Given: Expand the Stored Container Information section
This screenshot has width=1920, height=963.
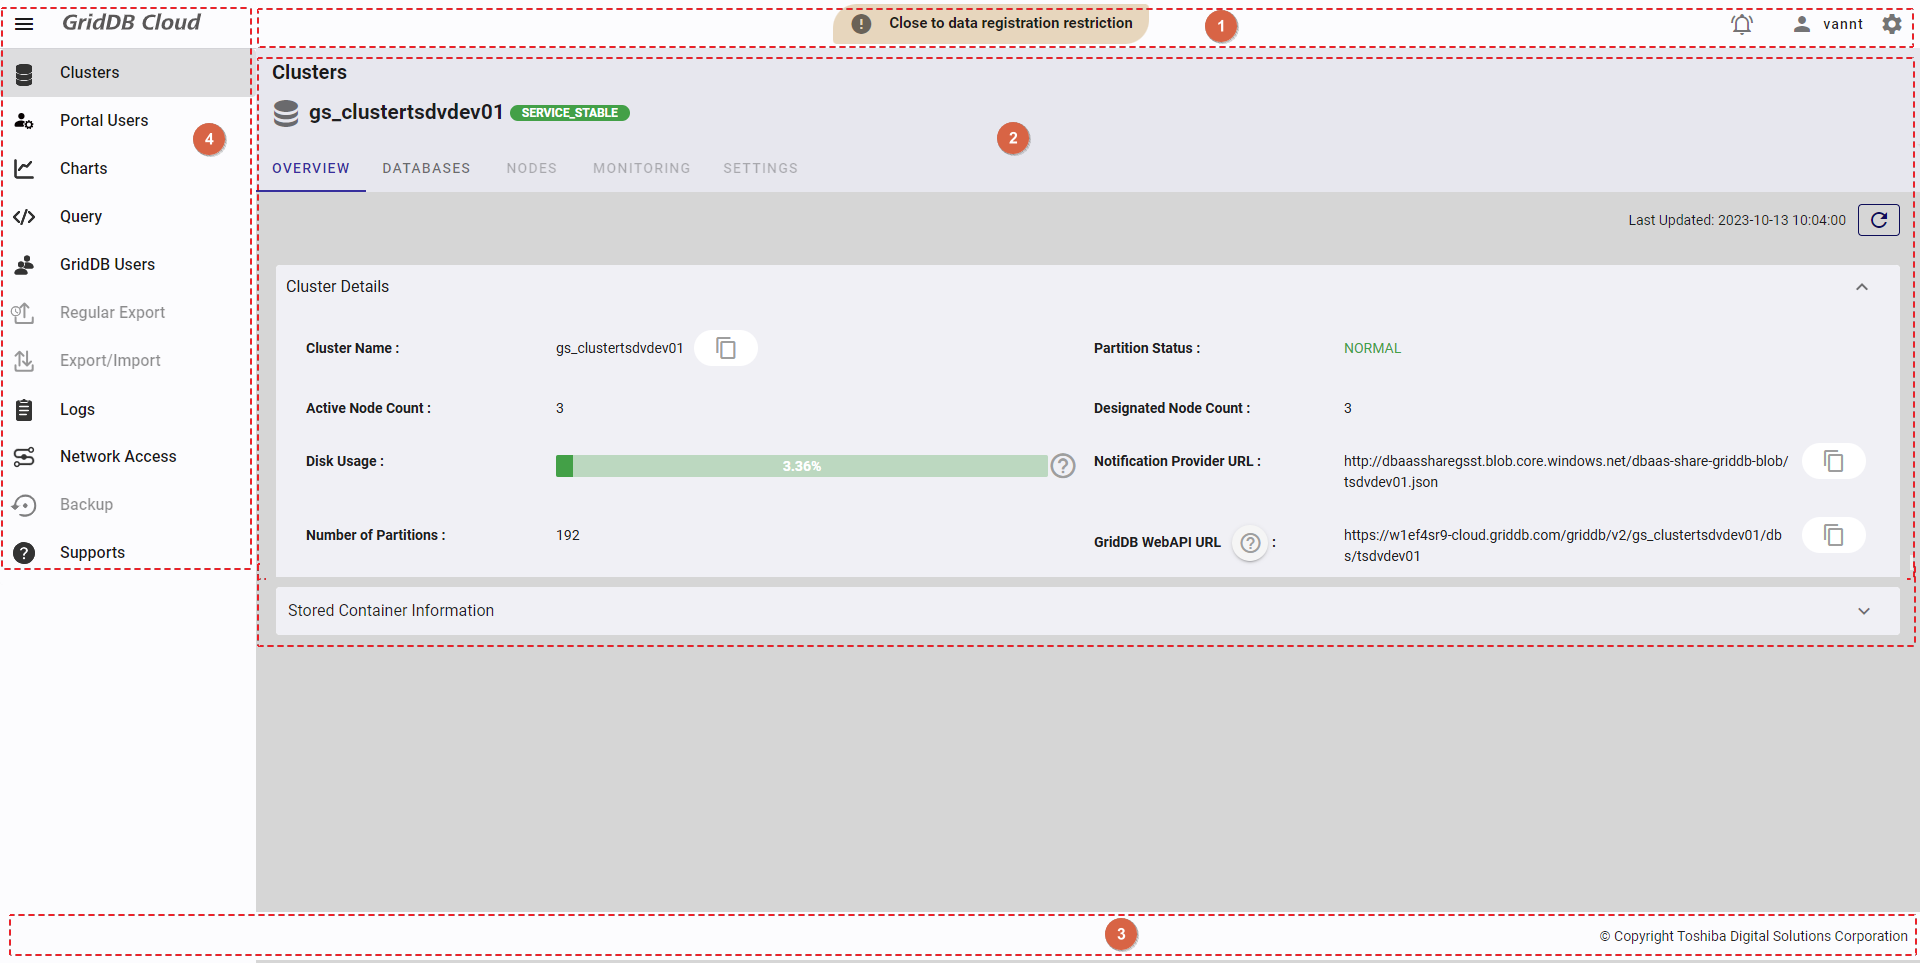Looking at the screenshot, I should [1863, 611].
